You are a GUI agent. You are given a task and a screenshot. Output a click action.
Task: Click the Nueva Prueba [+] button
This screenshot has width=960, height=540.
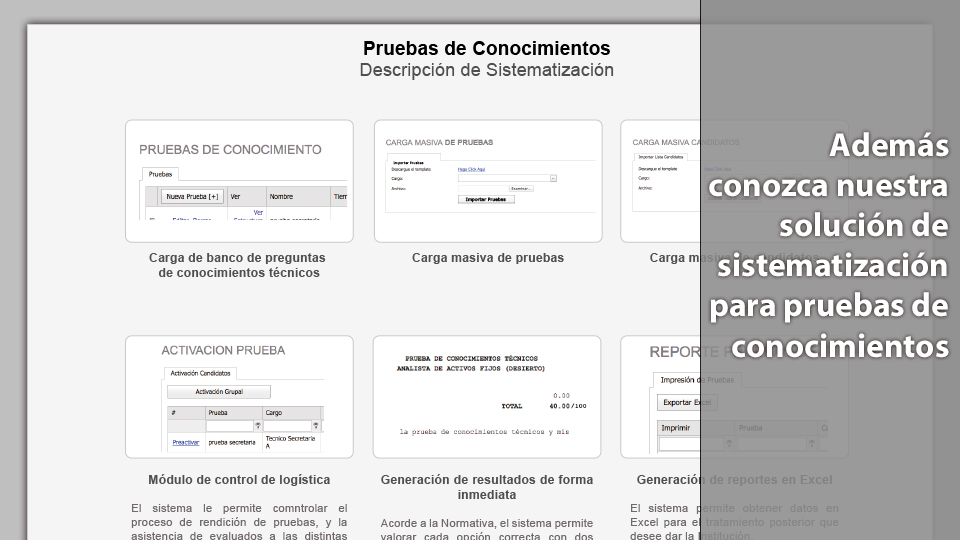[x=193, y=196]
